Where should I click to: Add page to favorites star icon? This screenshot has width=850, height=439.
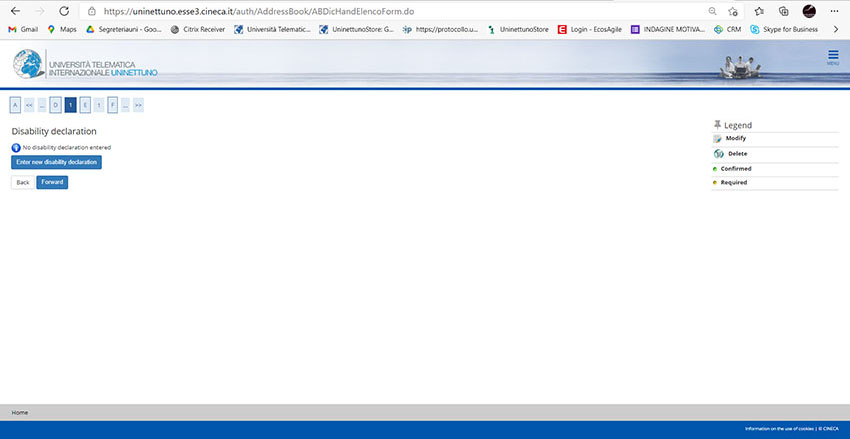point(734,11)
